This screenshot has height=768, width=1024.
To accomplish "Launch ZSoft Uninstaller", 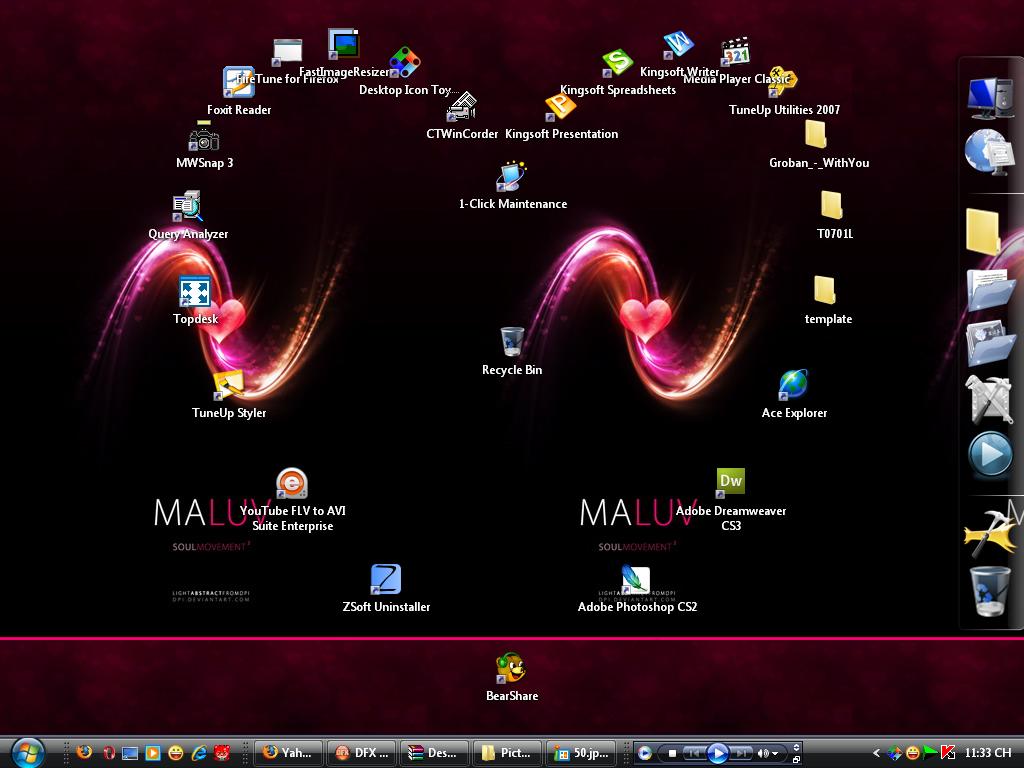I will coord(385,580).
